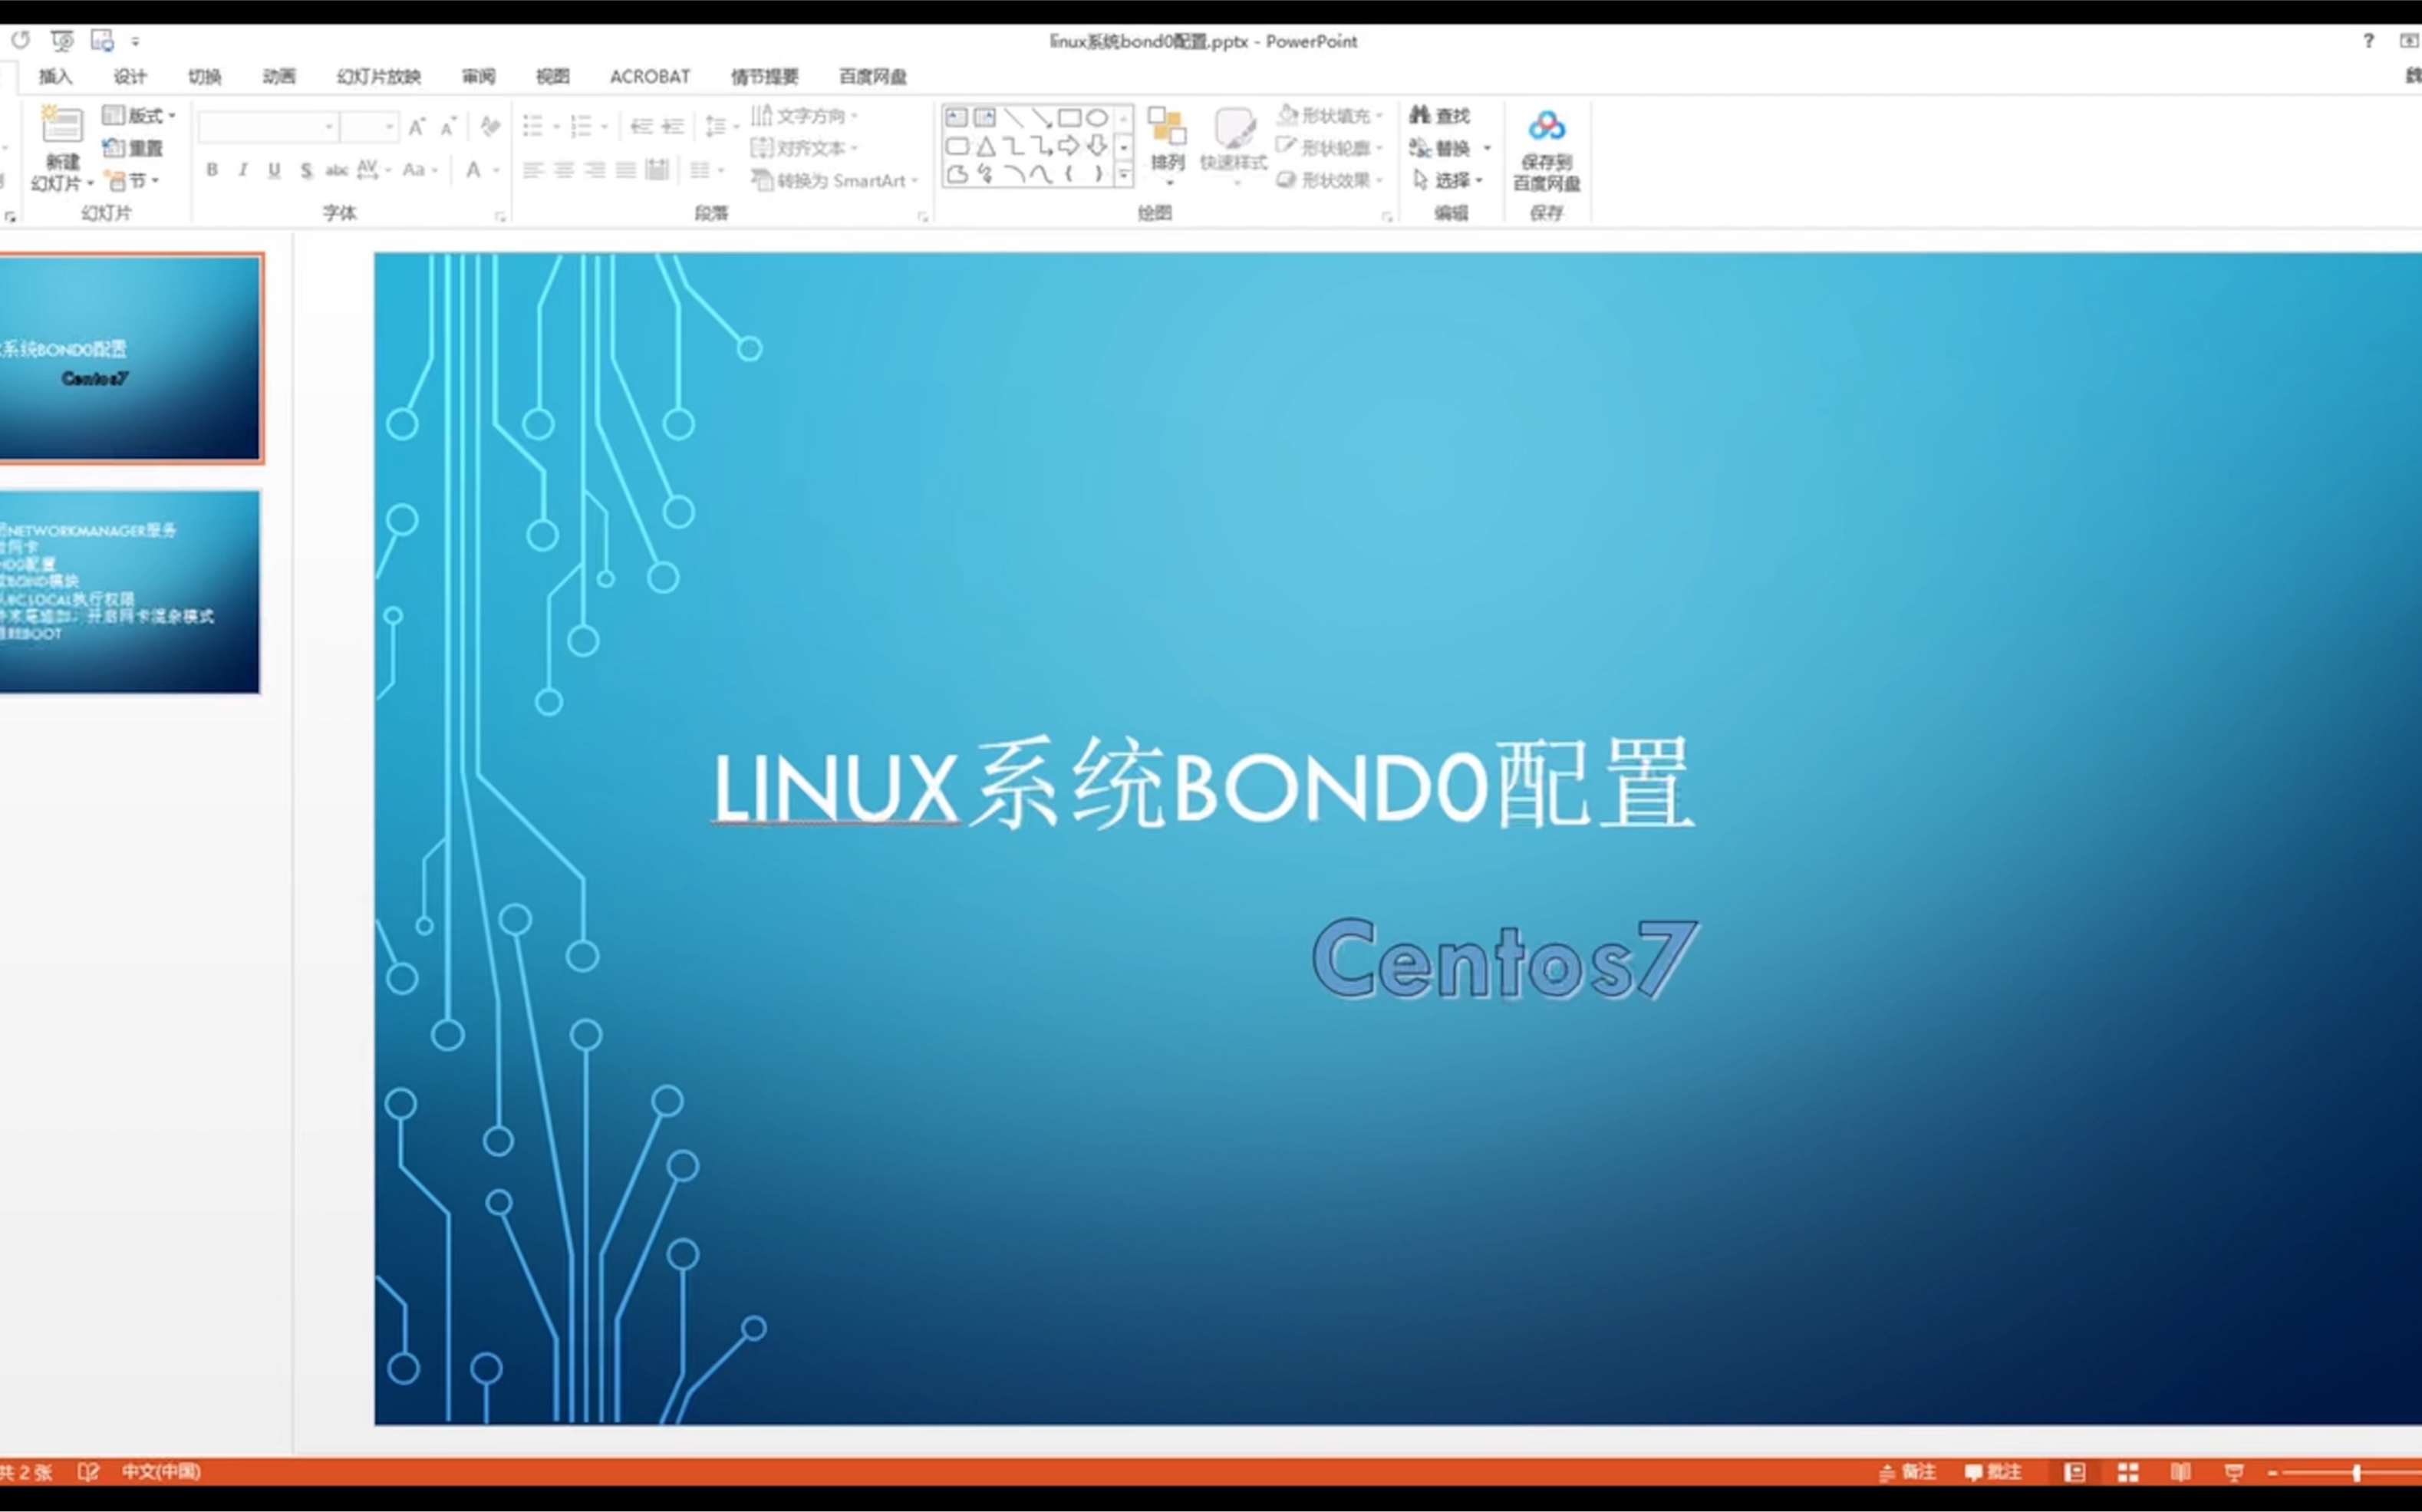Open the Select (选择) menu
Viewport: 2422px width, 1512px height.
1447,180
